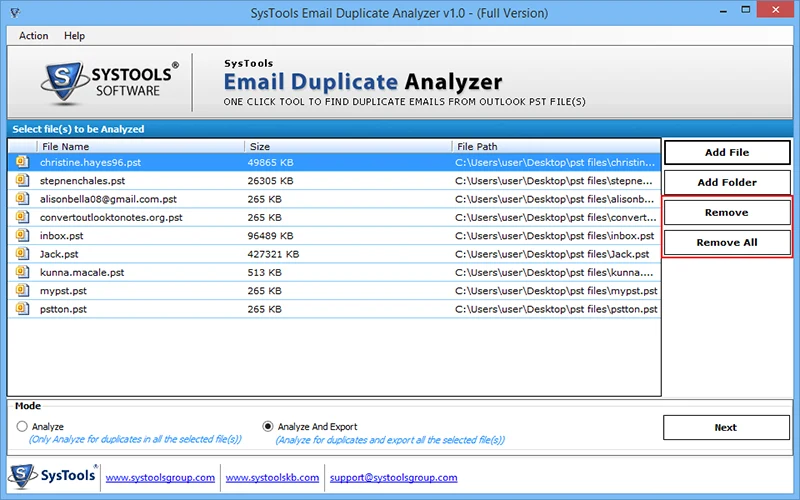Select the pstton.pst file name
The width and height of the screenshot is (800, 500).
pos(63,310)
